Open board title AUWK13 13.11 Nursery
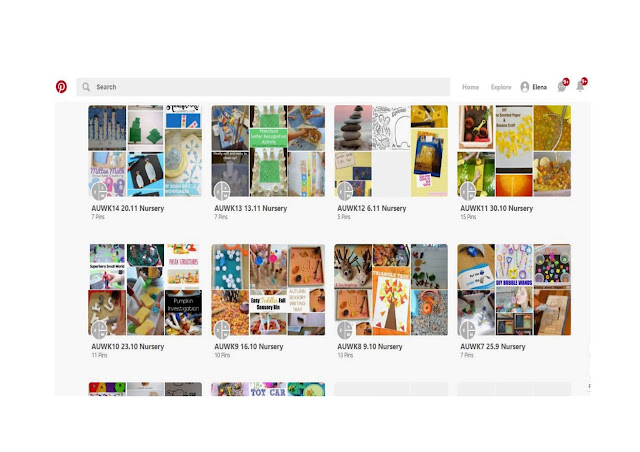640x452 pixels. click(x=251, y=208)
